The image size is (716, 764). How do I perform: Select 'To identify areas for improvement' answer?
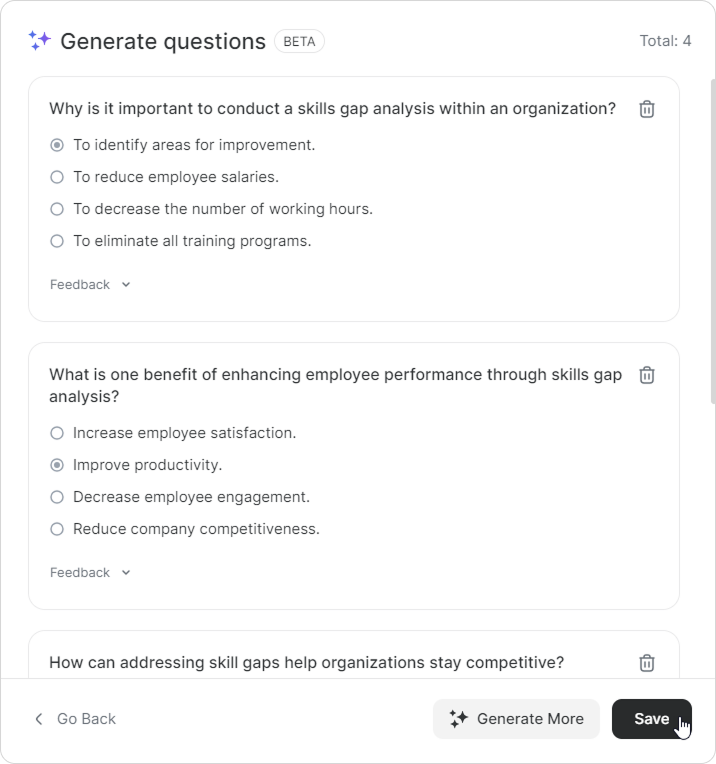click(x=57, y=145)
